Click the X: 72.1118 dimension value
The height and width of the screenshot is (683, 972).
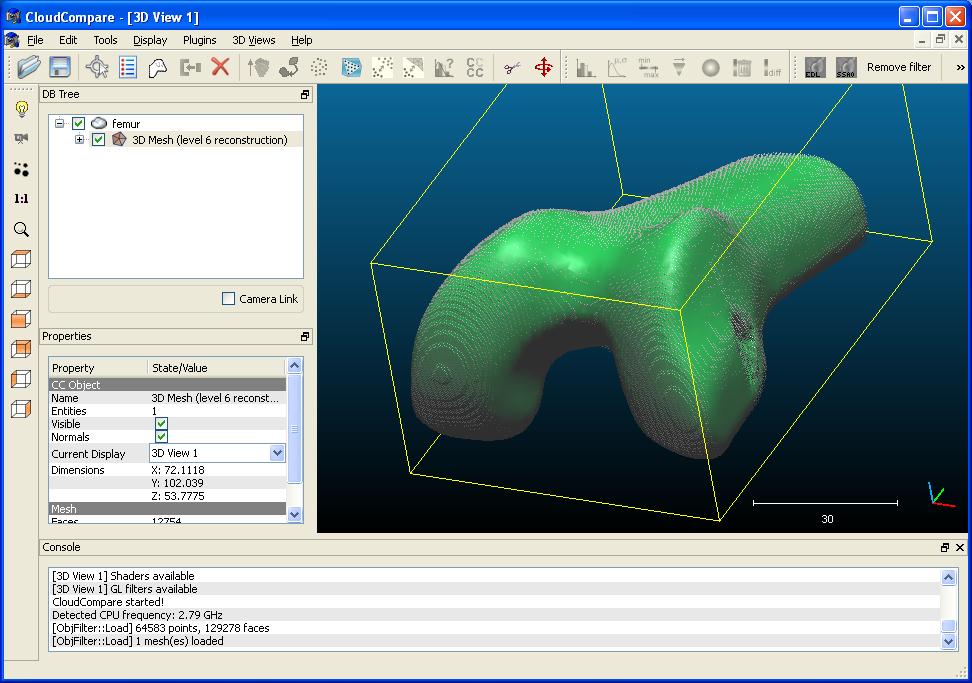pyautogui.click(x=178, y=470)
